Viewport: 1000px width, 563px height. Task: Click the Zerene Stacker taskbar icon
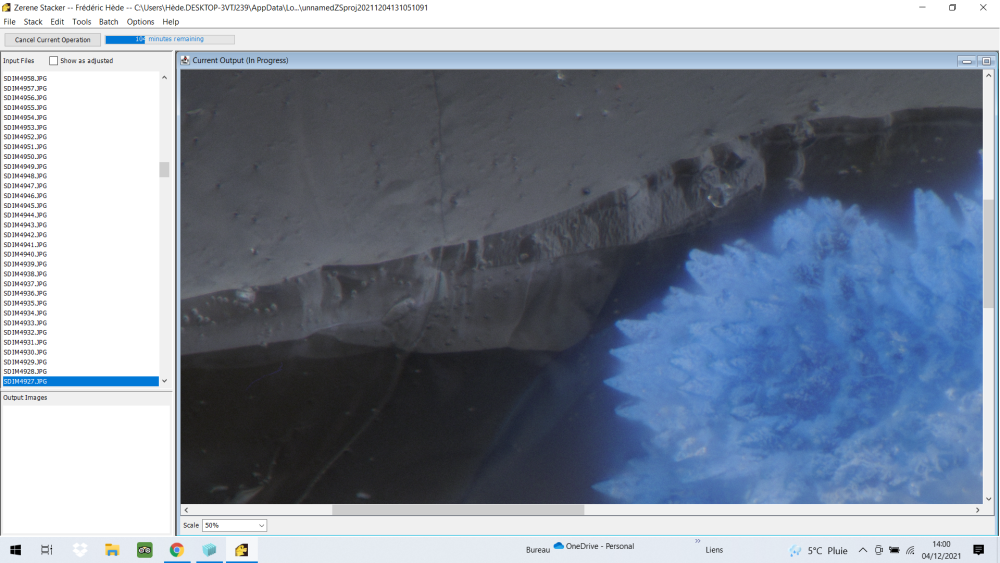242,550
